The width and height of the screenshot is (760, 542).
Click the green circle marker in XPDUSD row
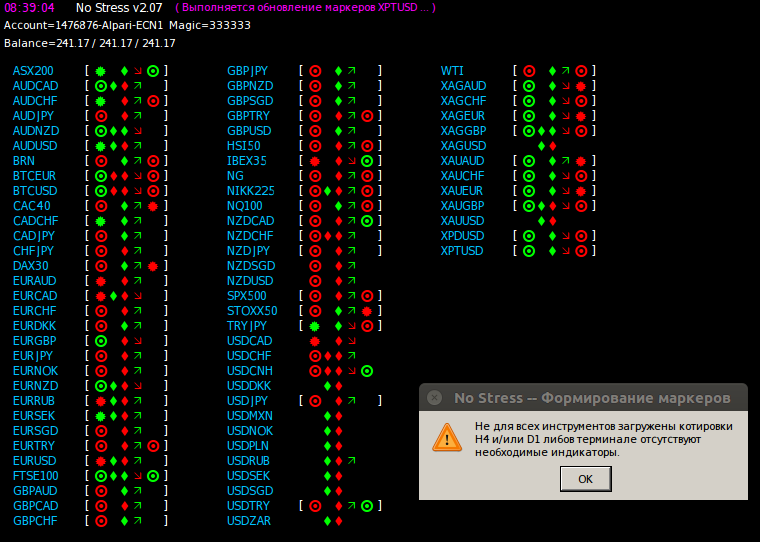coord(529,236)
